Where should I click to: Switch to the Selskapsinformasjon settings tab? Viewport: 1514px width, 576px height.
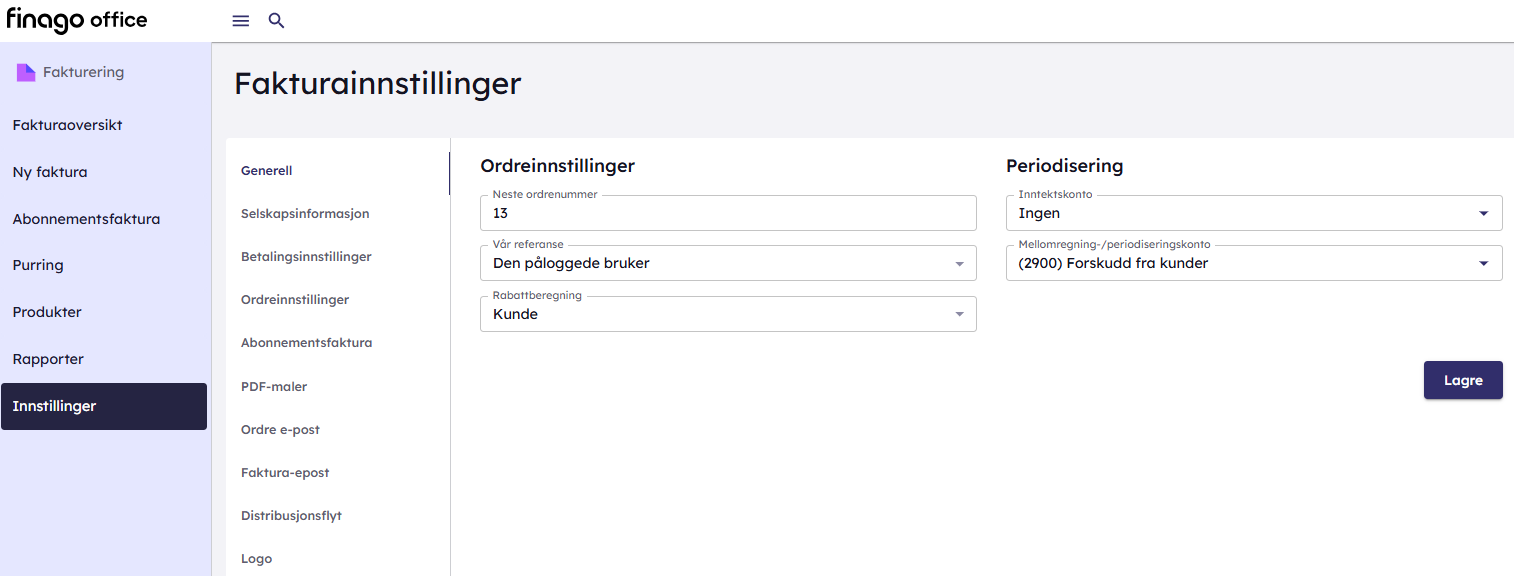pyautogui.click(x=305, y=214)
